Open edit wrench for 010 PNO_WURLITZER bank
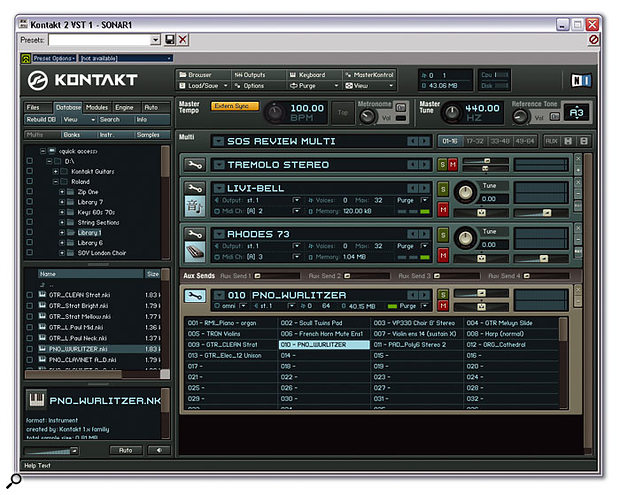 [195, 295]
